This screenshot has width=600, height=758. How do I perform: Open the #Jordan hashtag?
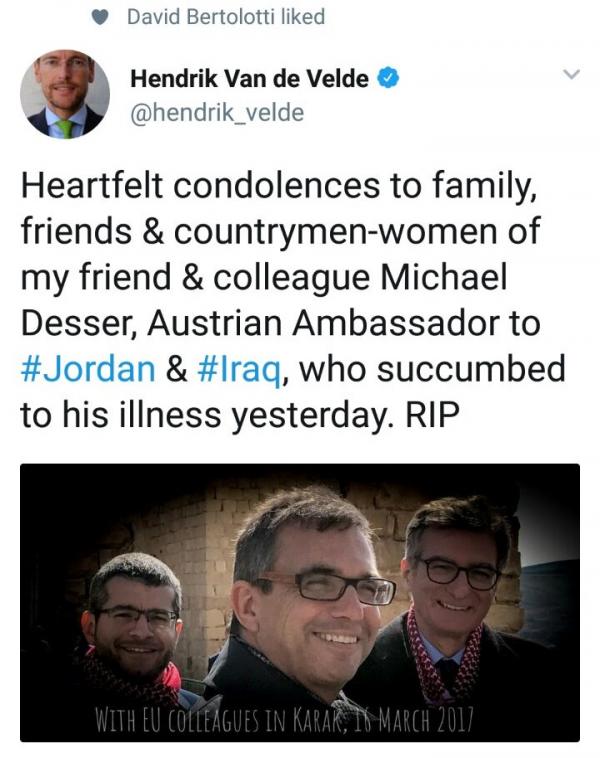(88, 369)
